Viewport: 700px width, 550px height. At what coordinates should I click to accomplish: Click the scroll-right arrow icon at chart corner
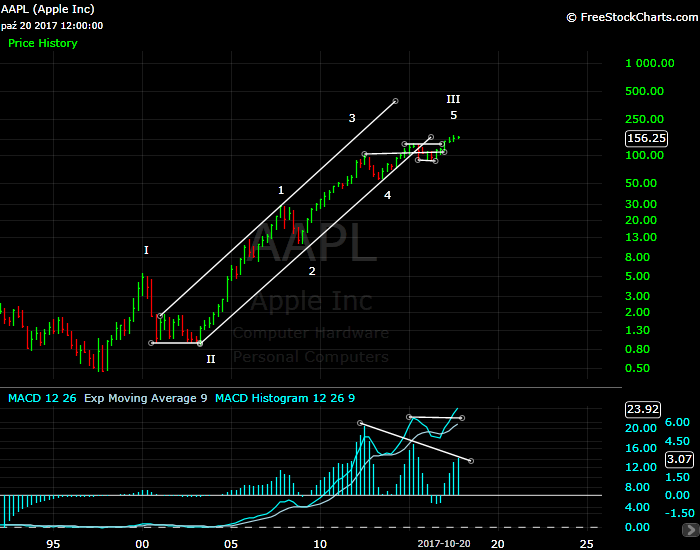click(691, 530)
